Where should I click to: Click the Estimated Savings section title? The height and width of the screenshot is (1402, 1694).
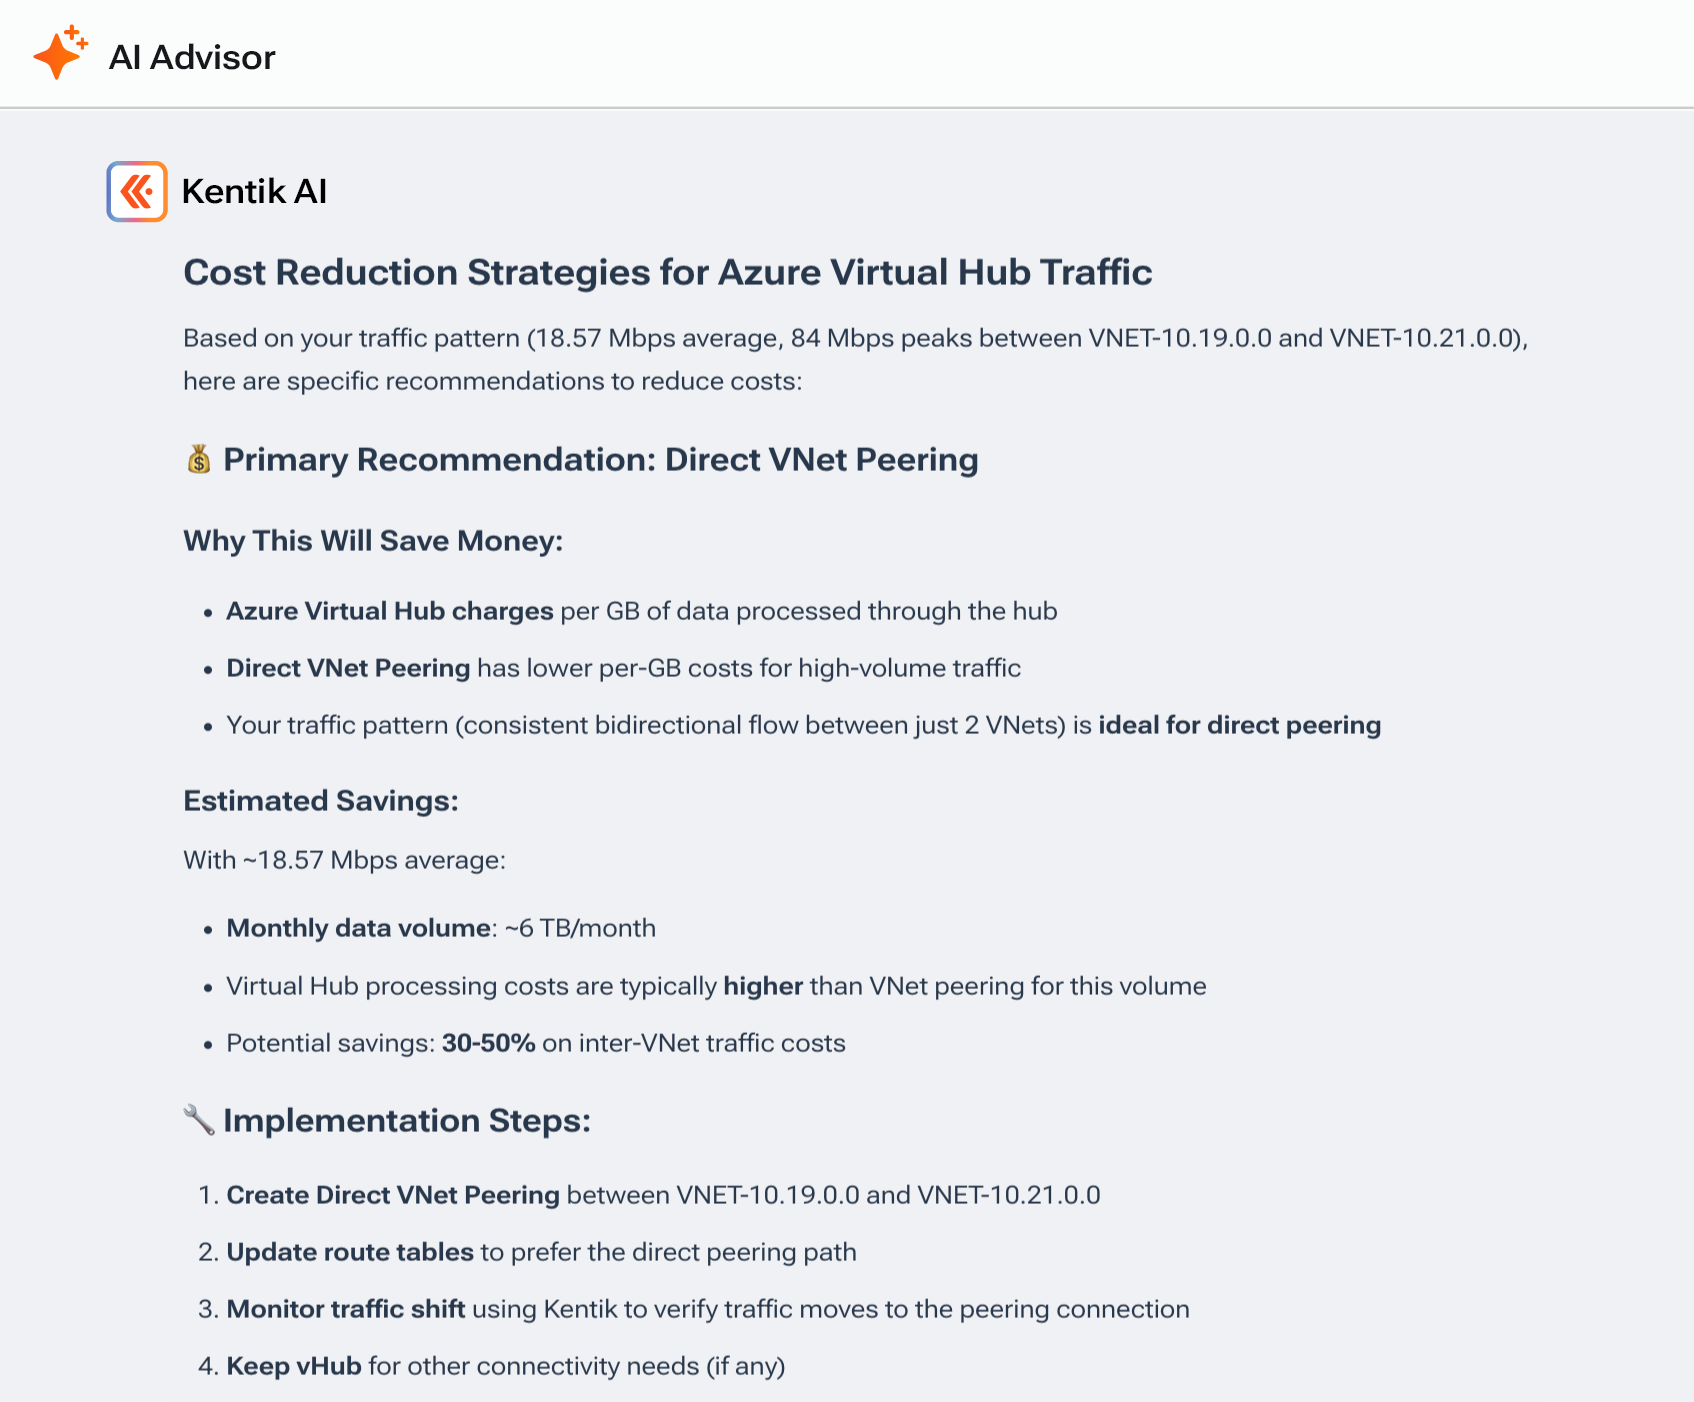click(321, 800)
